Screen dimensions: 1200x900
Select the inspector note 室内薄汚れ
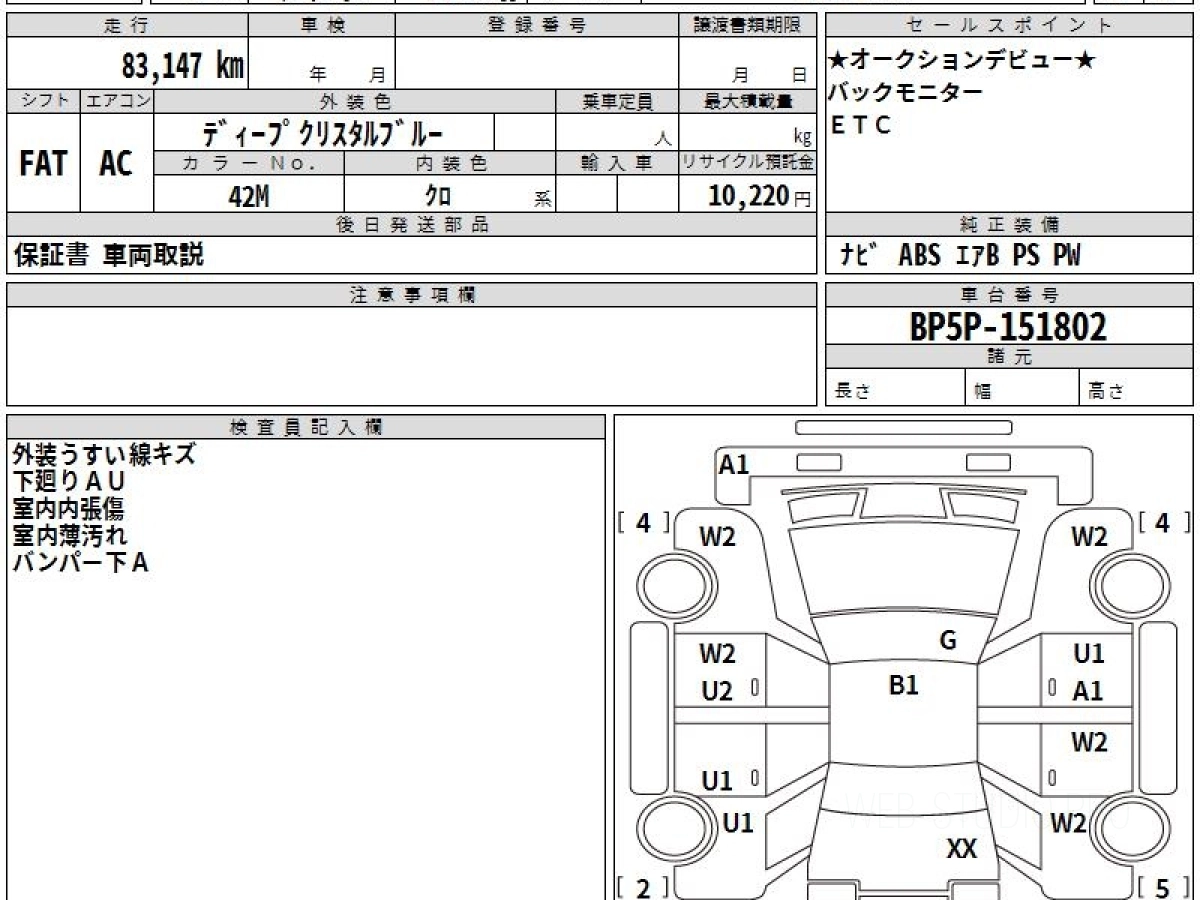click(70, 536)
